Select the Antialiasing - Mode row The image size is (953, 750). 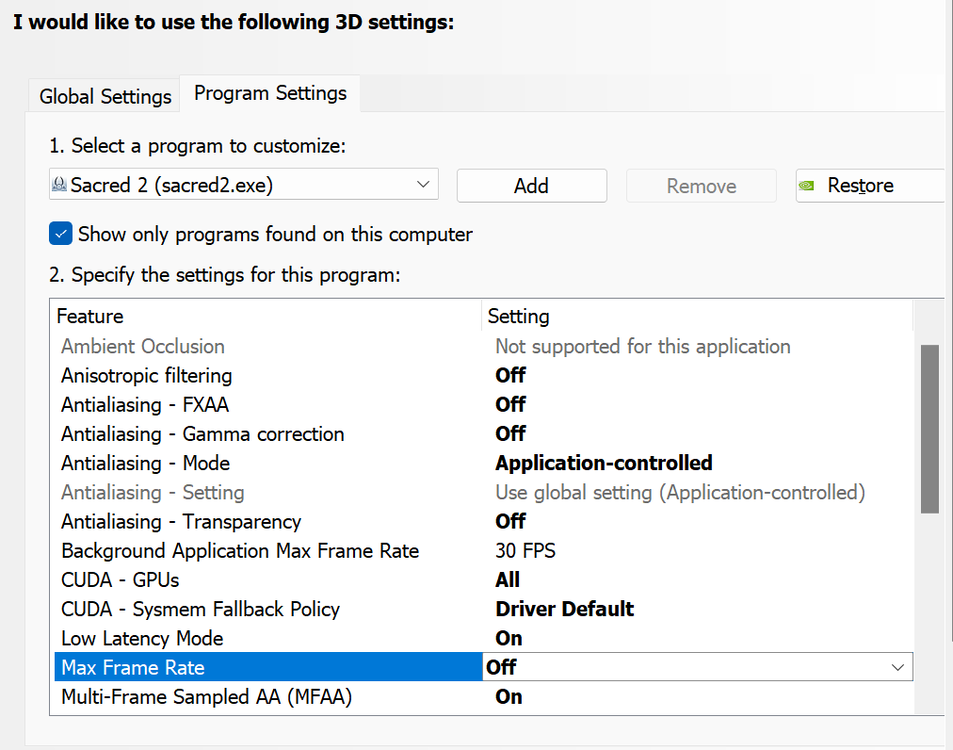(483, 463)
